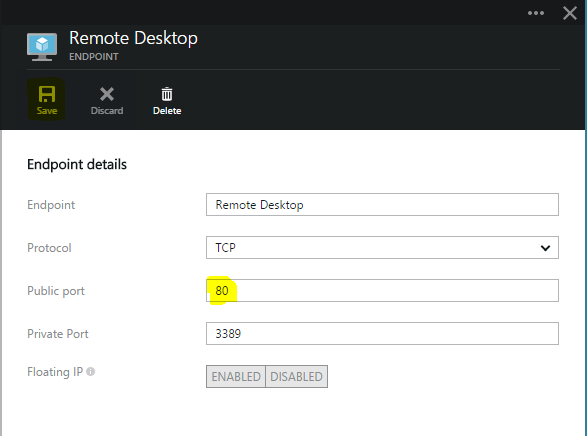Expand the Protocol dropdown chevron

click(545, 248)
